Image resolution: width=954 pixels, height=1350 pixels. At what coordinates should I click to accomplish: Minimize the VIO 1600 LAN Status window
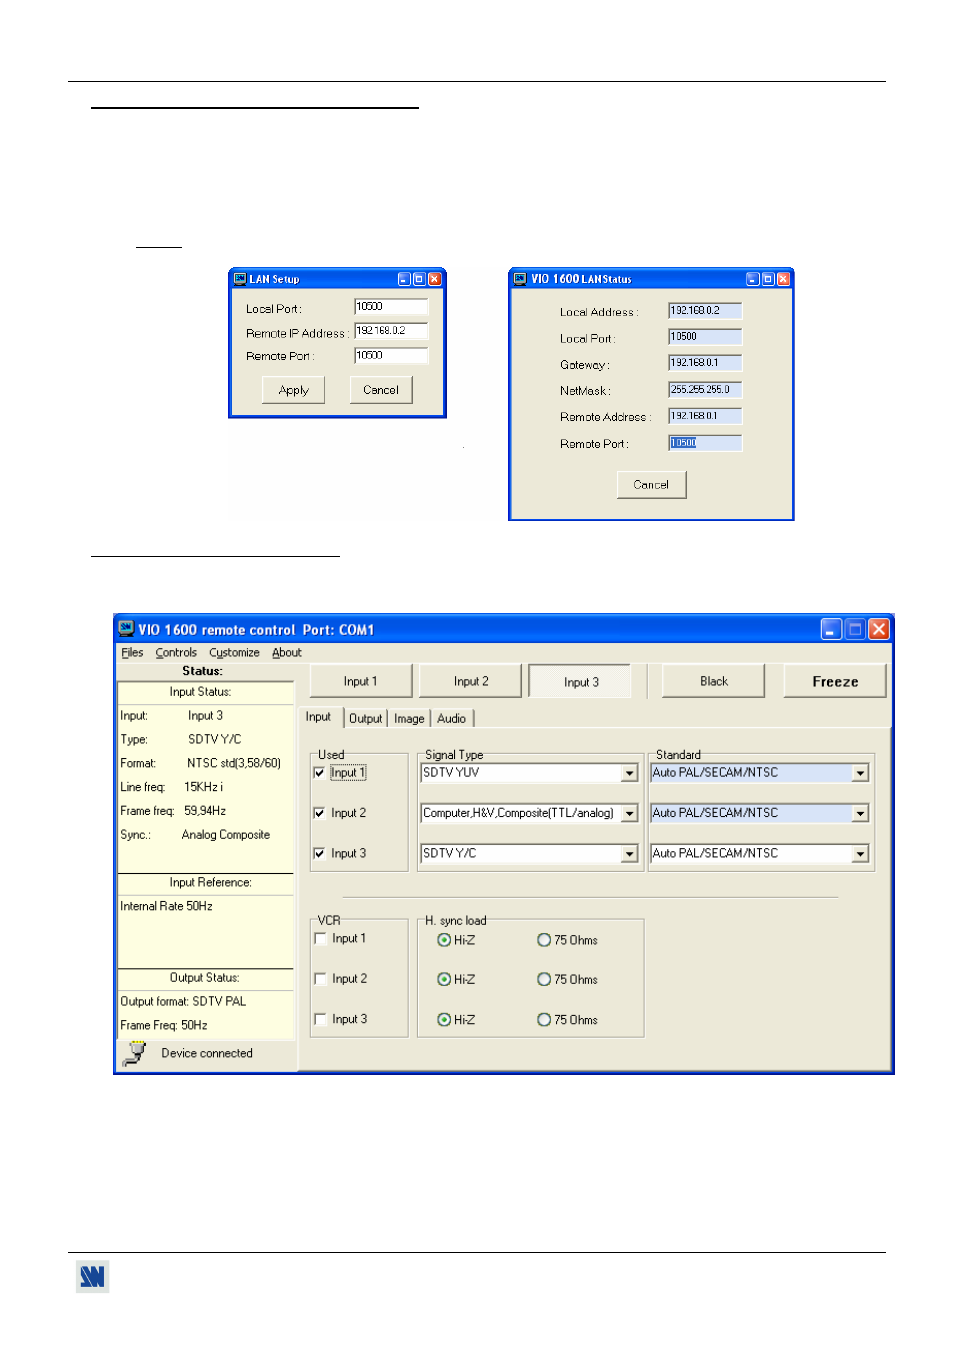(x=752, y=279)
